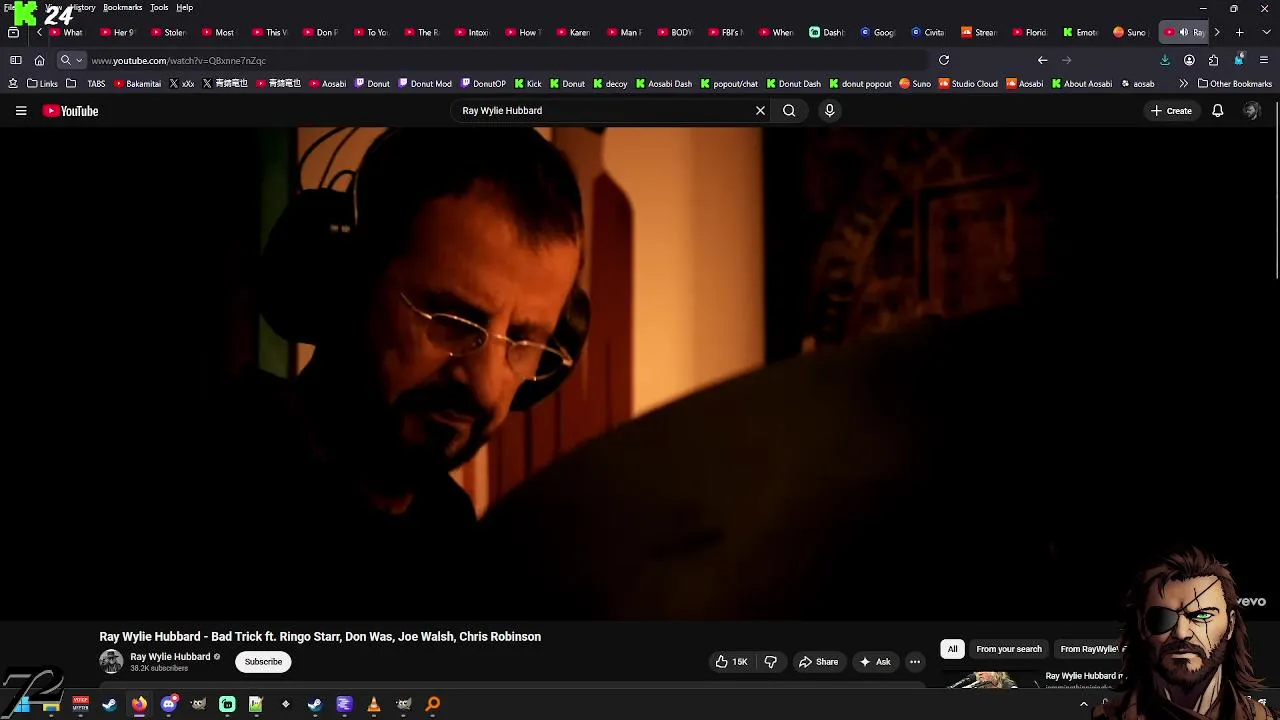
Task: Open the YouTube hamburger guide menu
Action: tap(21, 111)
